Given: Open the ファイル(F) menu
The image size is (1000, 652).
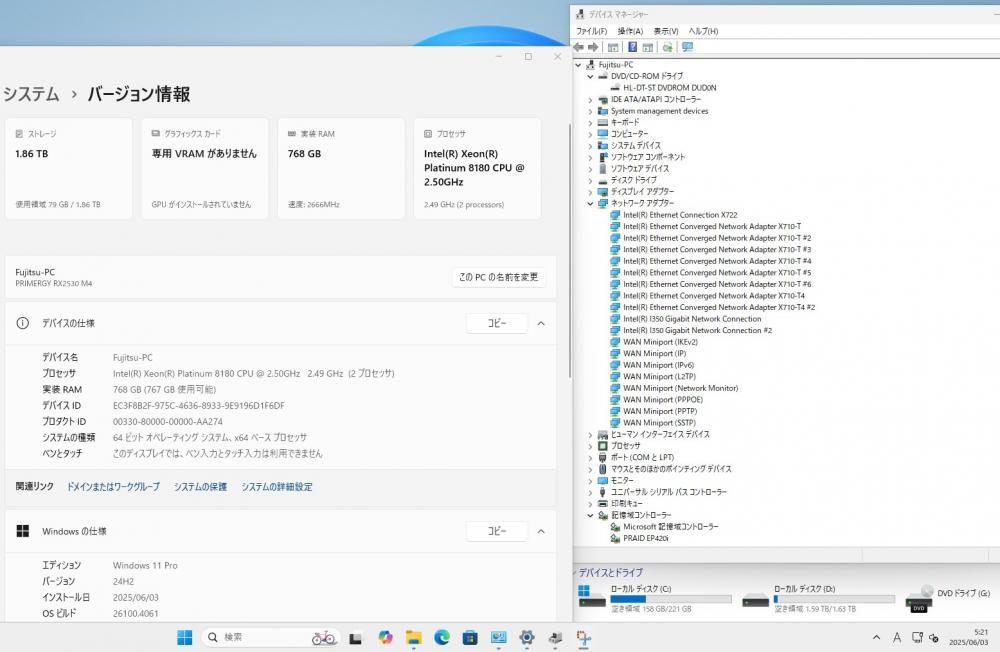Looking at the screenshot, I should pyautogui.click(x=591, y=31).
